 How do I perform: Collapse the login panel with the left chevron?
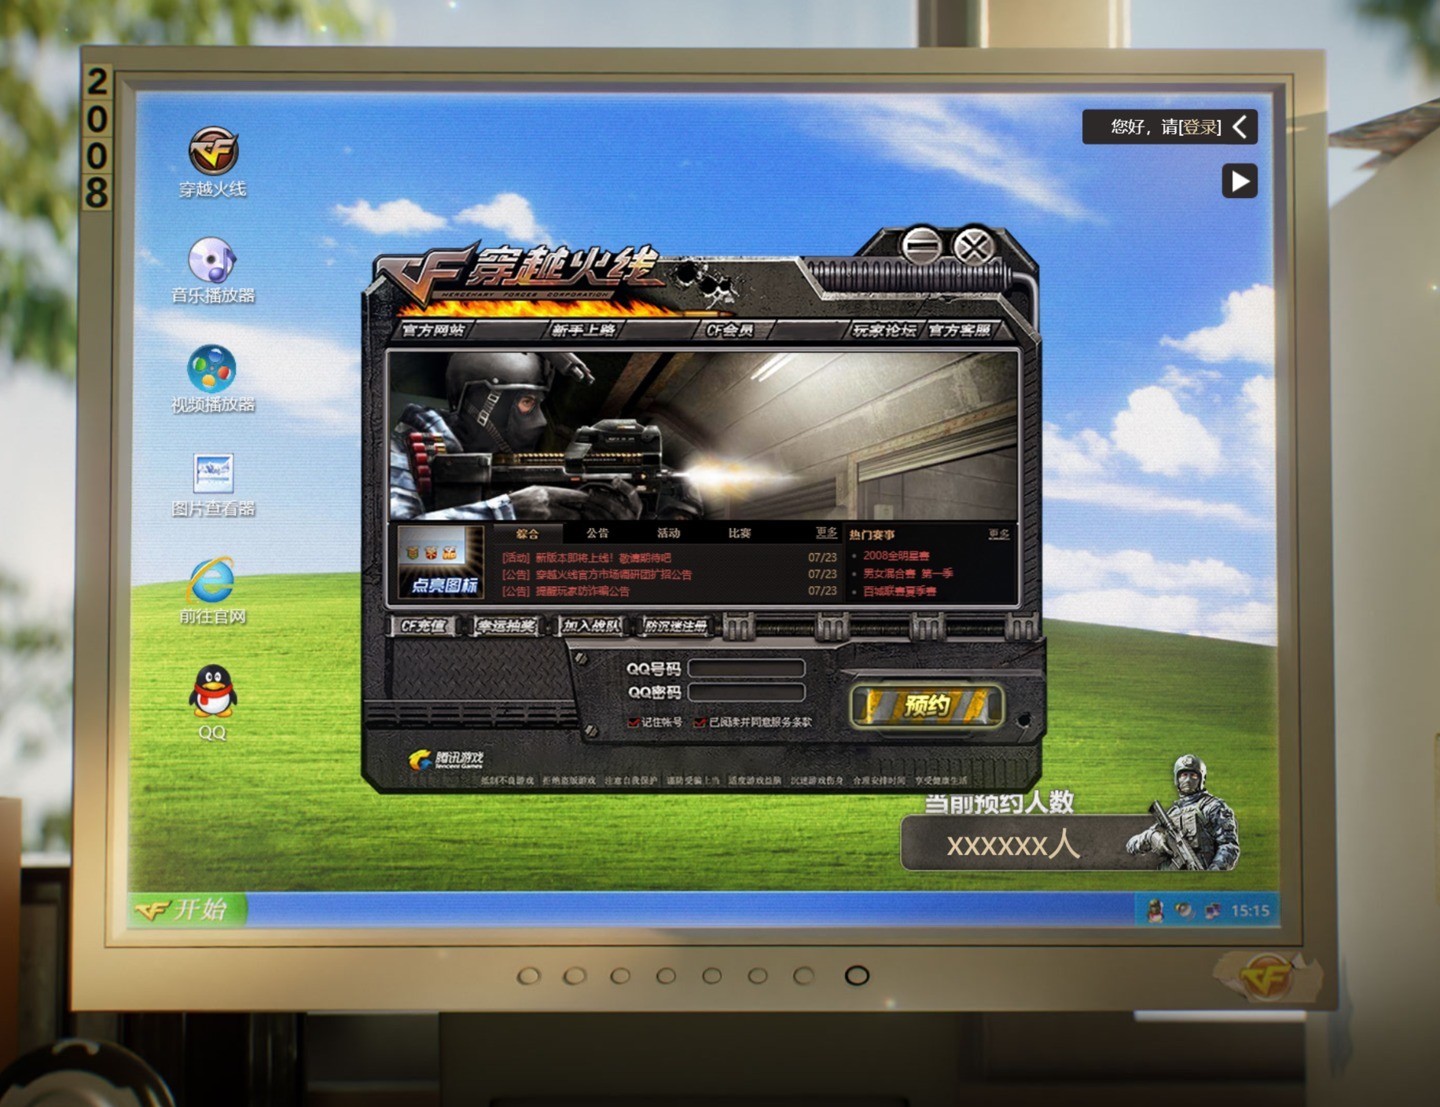(1240, 127)
